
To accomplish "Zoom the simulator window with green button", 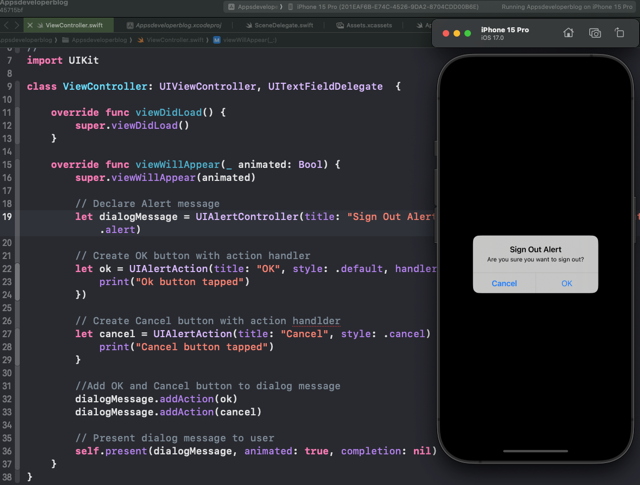I will click(468, 33).
